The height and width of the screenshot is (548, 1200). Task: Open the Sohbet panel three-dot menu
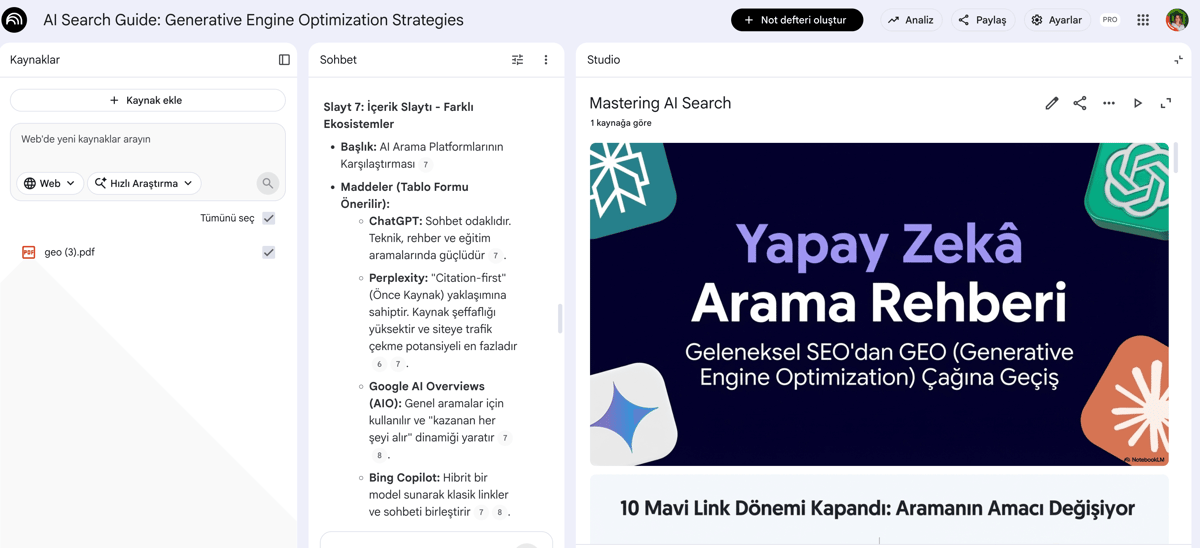point(546,60)
